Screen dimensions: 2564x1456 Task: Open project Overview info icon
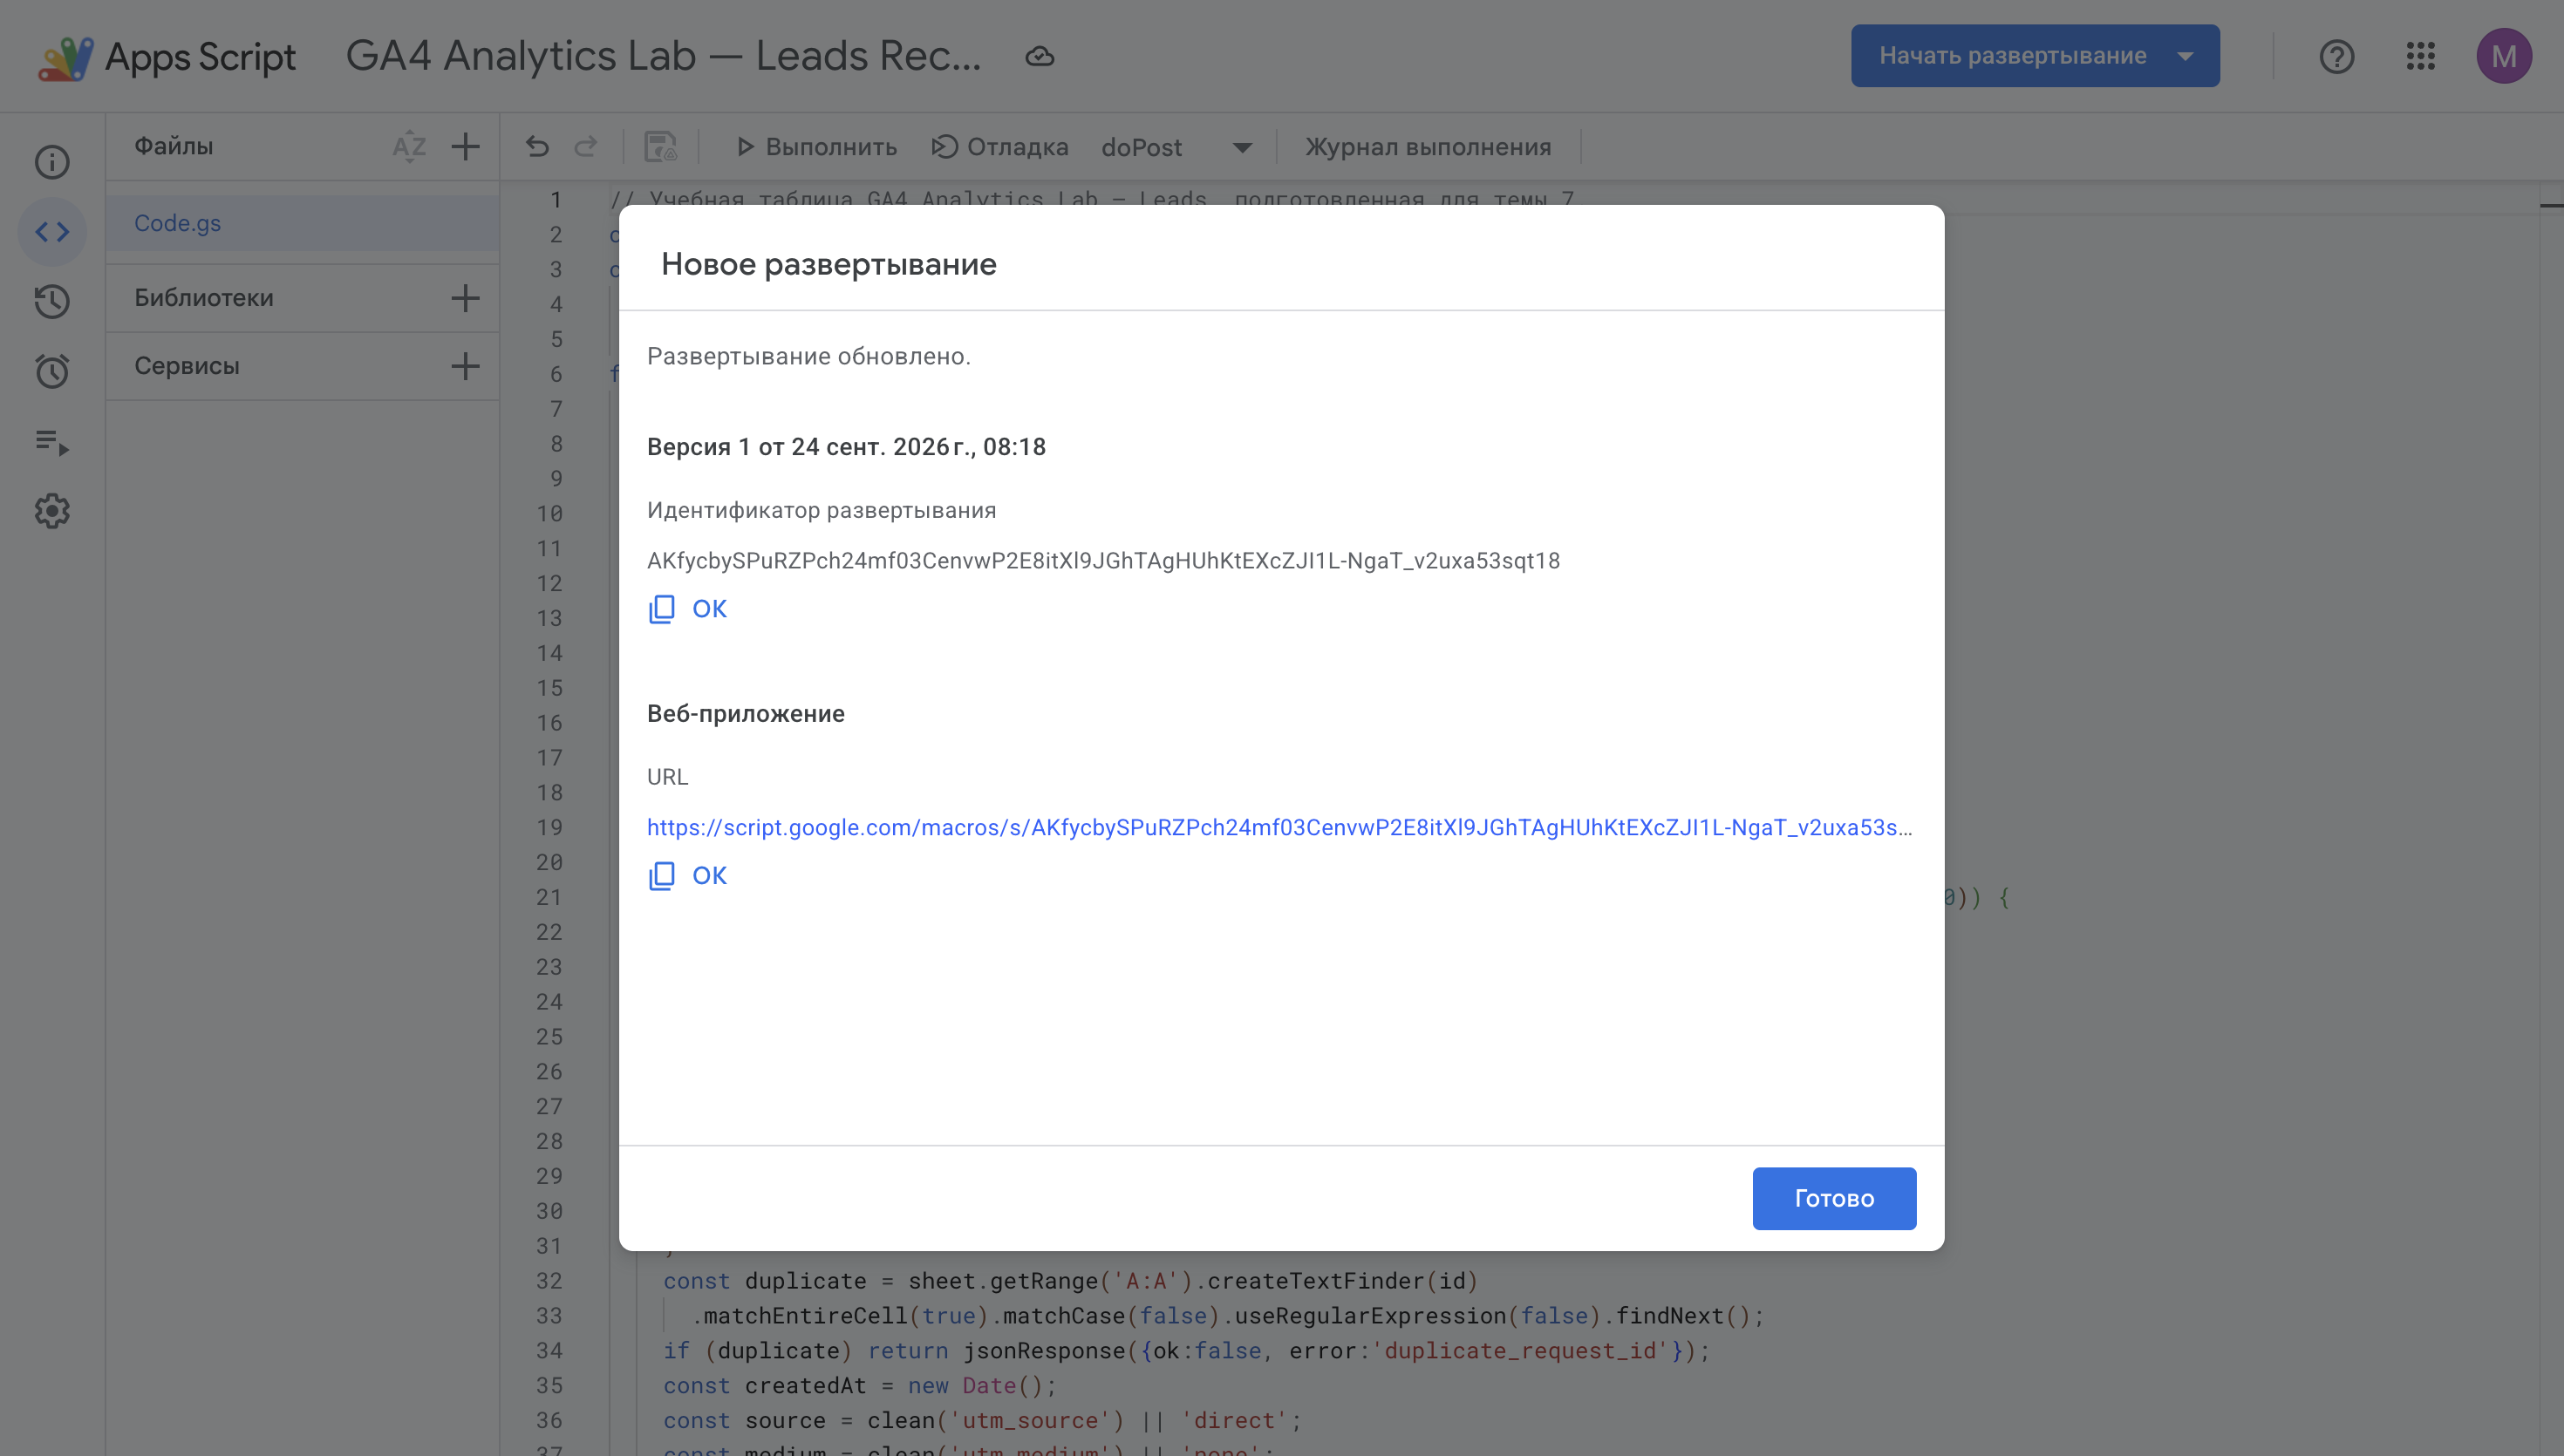[52, 162]
